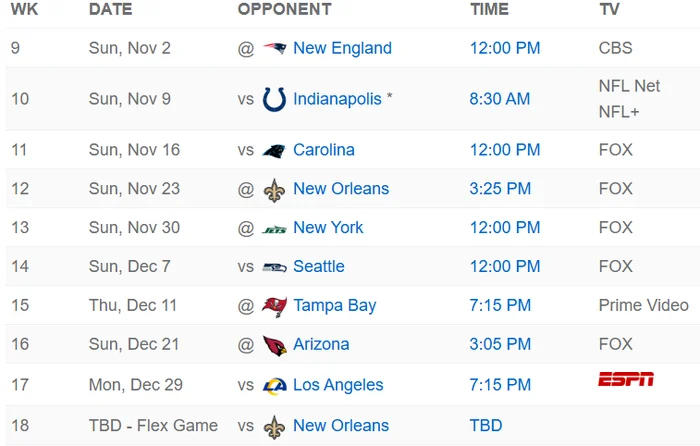This screenshot has width=700, height=446.
Task: Click the ESPN logo in week 17
Action: tap(626, 379)
